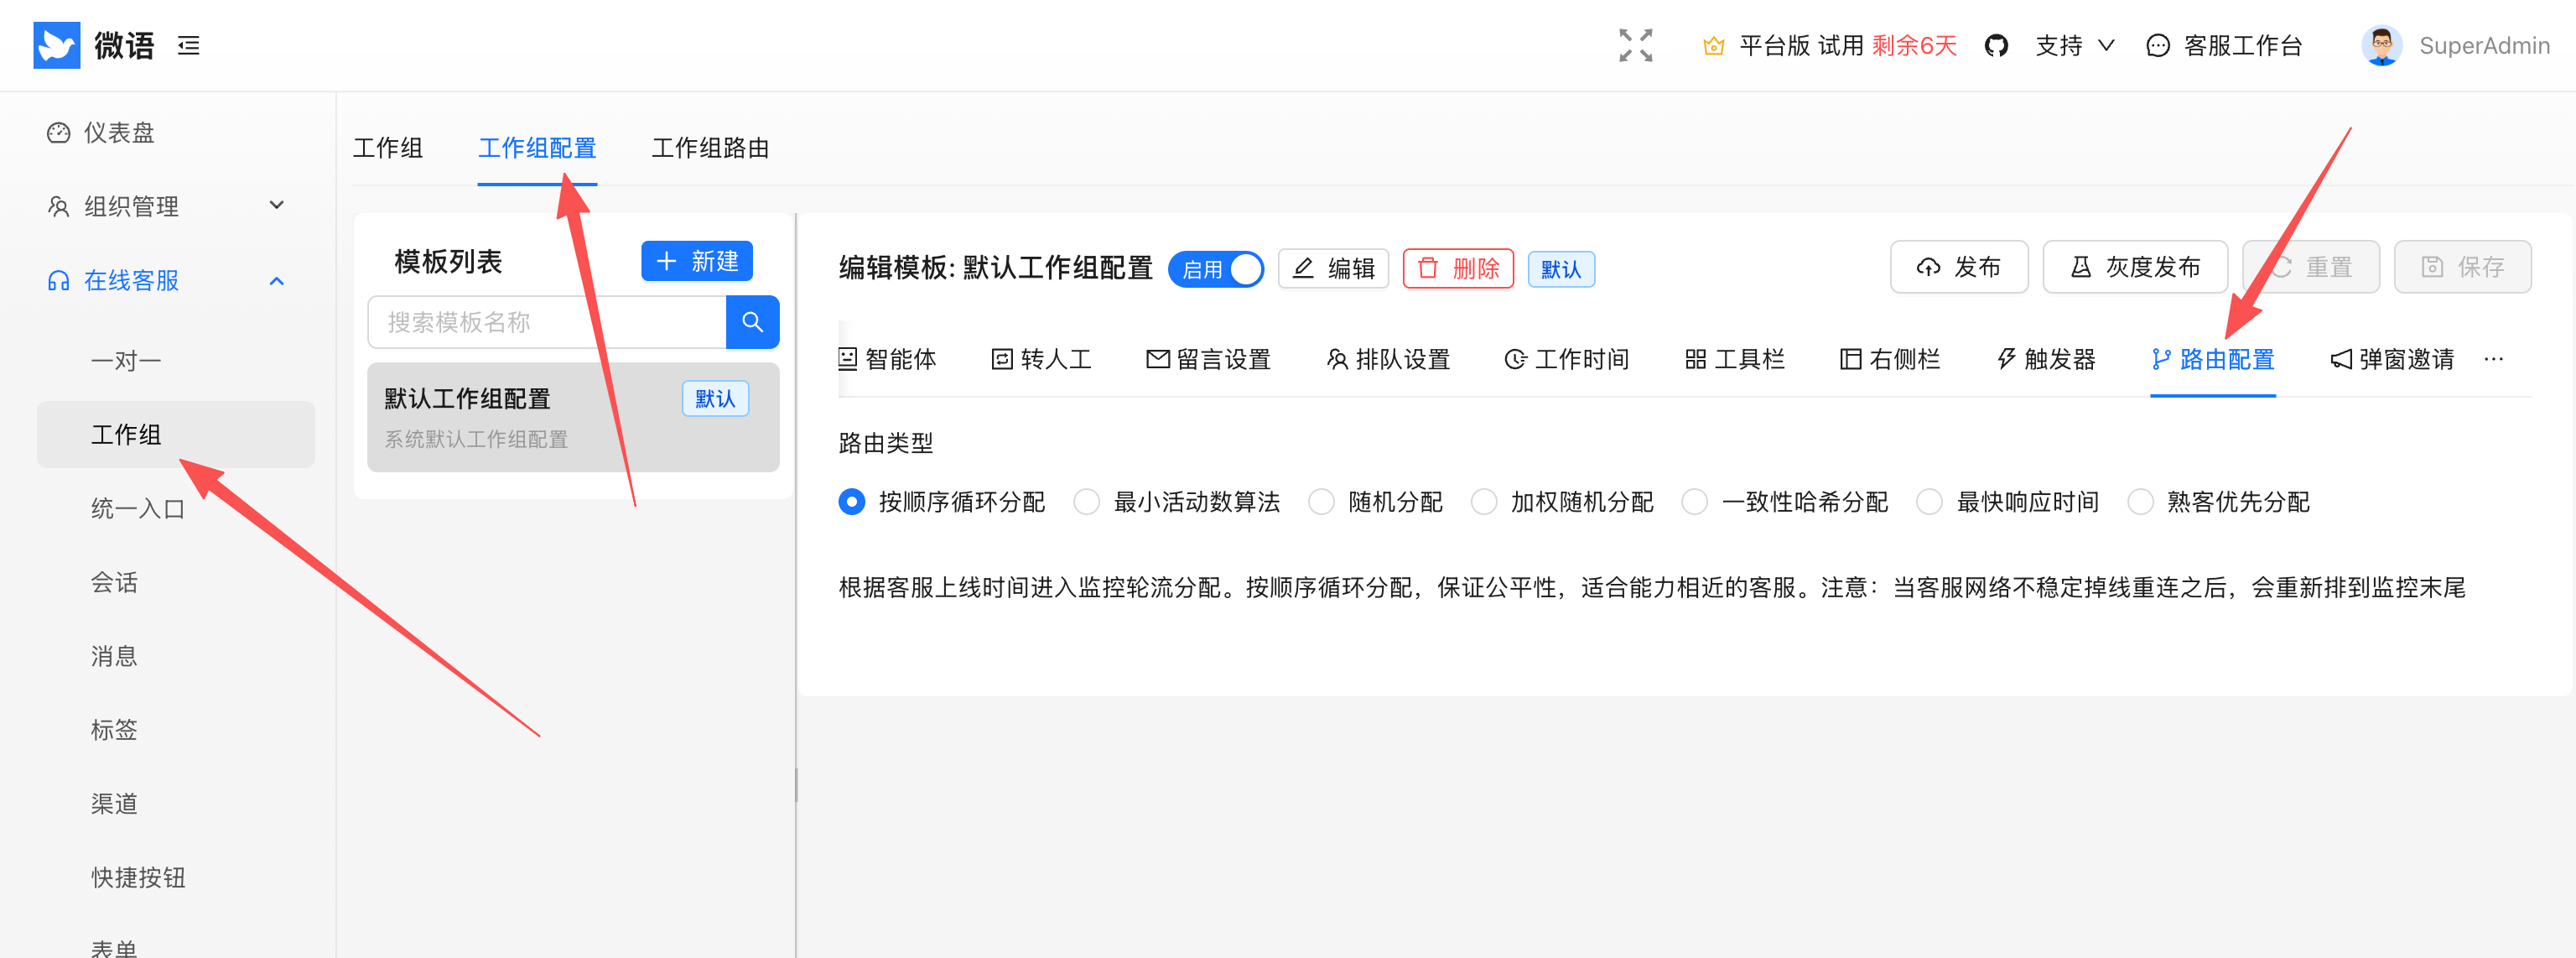
Task: Click the ellipsis more-tabs icon
Action: 2493,359
